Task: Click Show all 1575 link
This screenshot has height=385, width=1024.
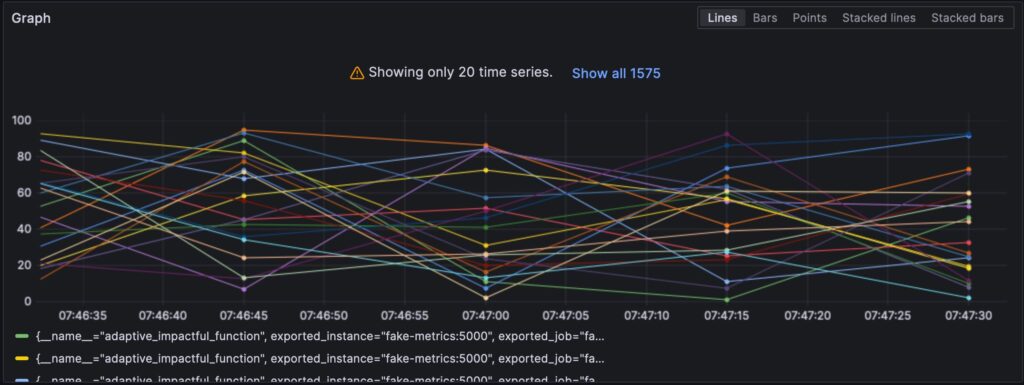Action: coord(616,73)
